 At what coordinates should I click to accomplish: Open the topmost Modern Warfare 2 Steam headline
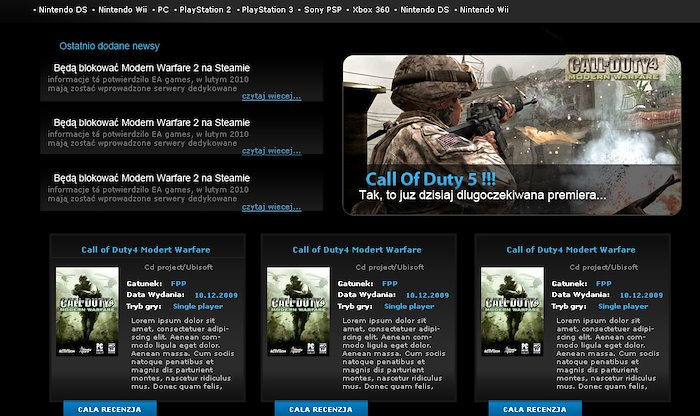click(151, 68)
